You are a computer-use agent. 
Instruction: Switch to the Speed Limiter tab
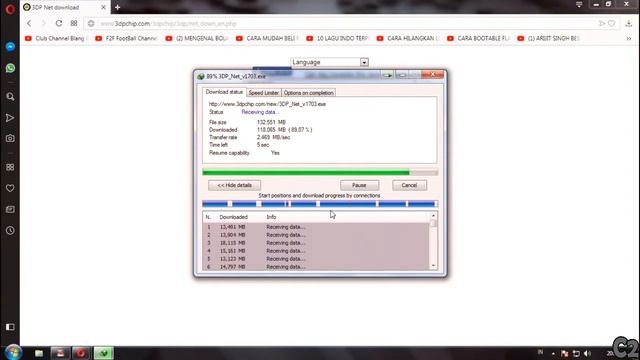click(263, 93)
